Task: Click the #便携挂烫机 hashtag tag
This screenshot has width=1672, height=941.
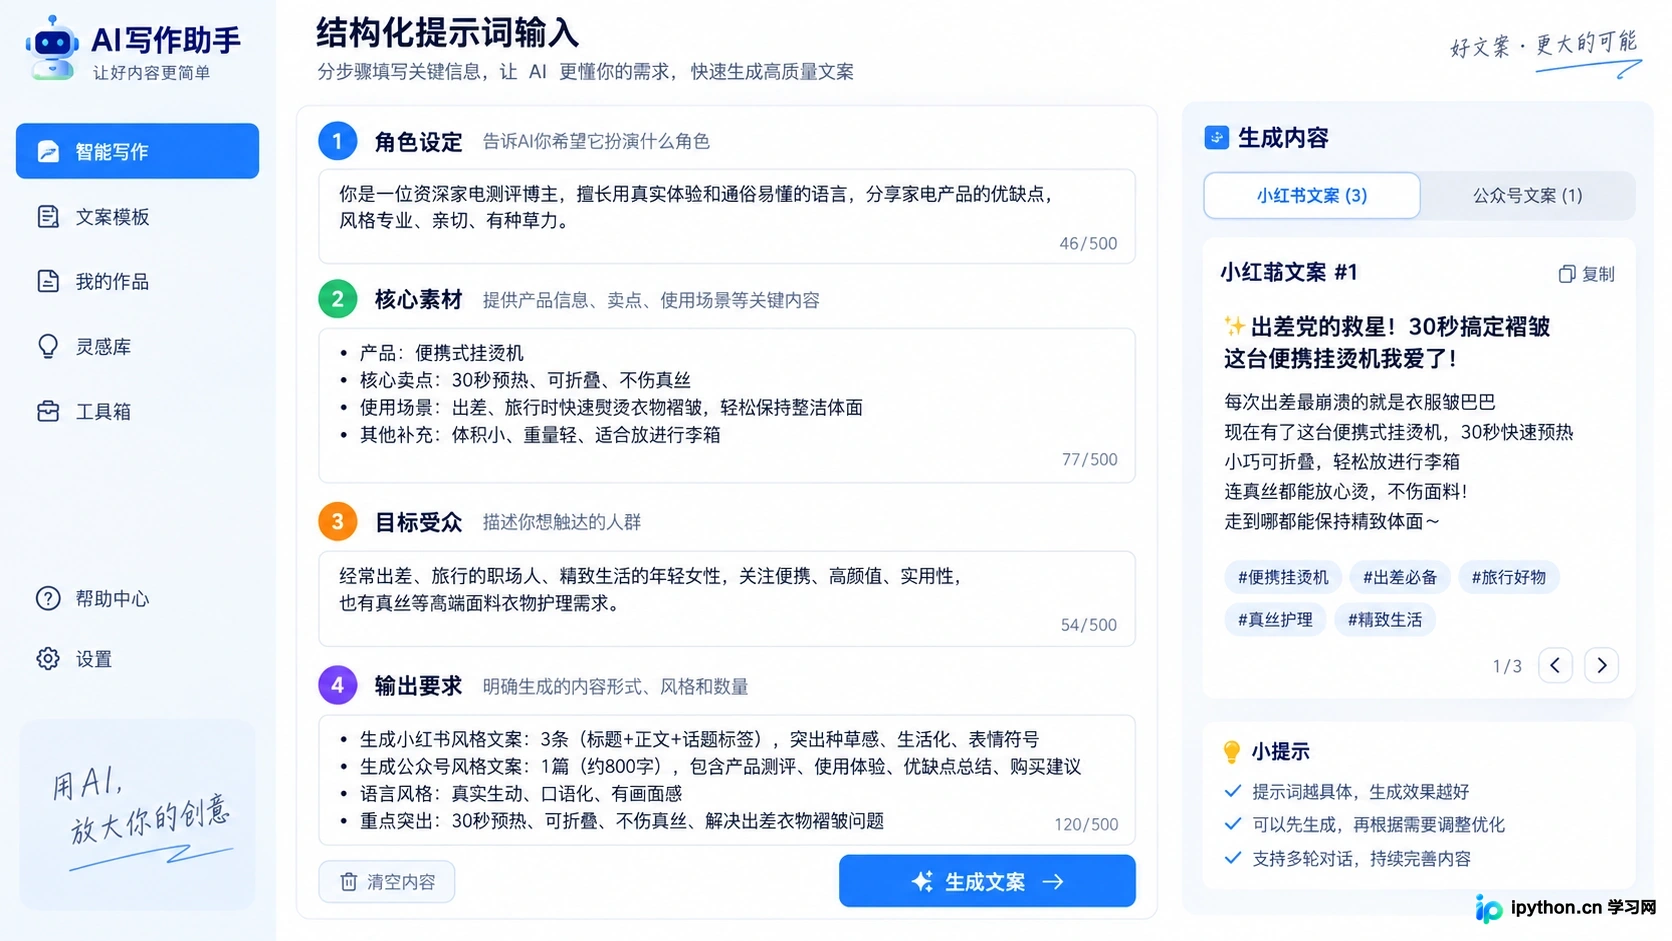Action: (1283, 577)
